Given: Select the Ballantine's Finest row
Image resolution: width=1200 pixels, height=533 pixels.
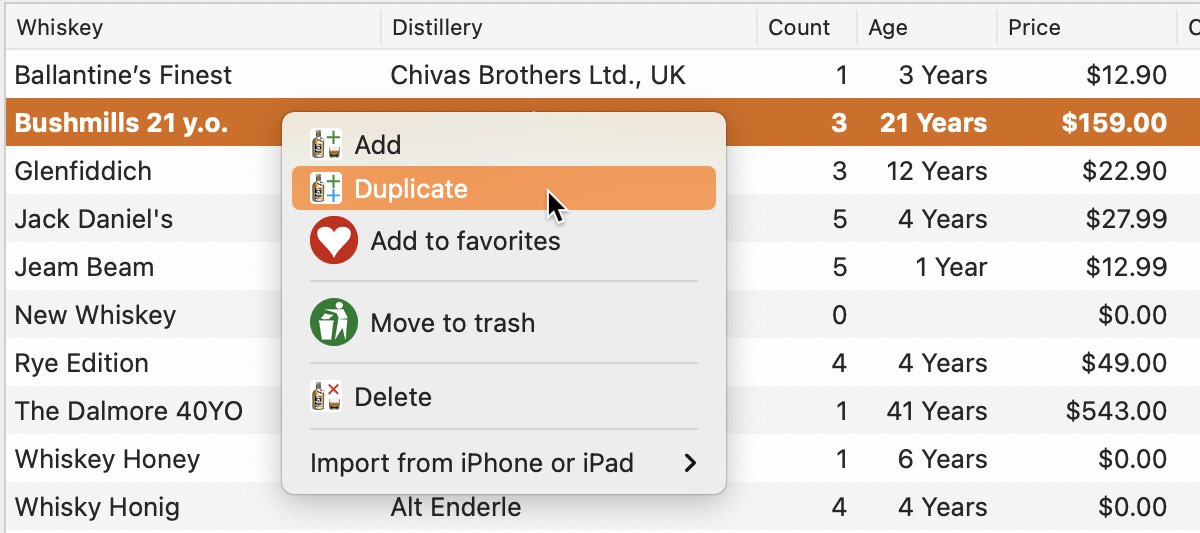Looking at the screenshot, I should pyautogui.click(x=600, y=75).
